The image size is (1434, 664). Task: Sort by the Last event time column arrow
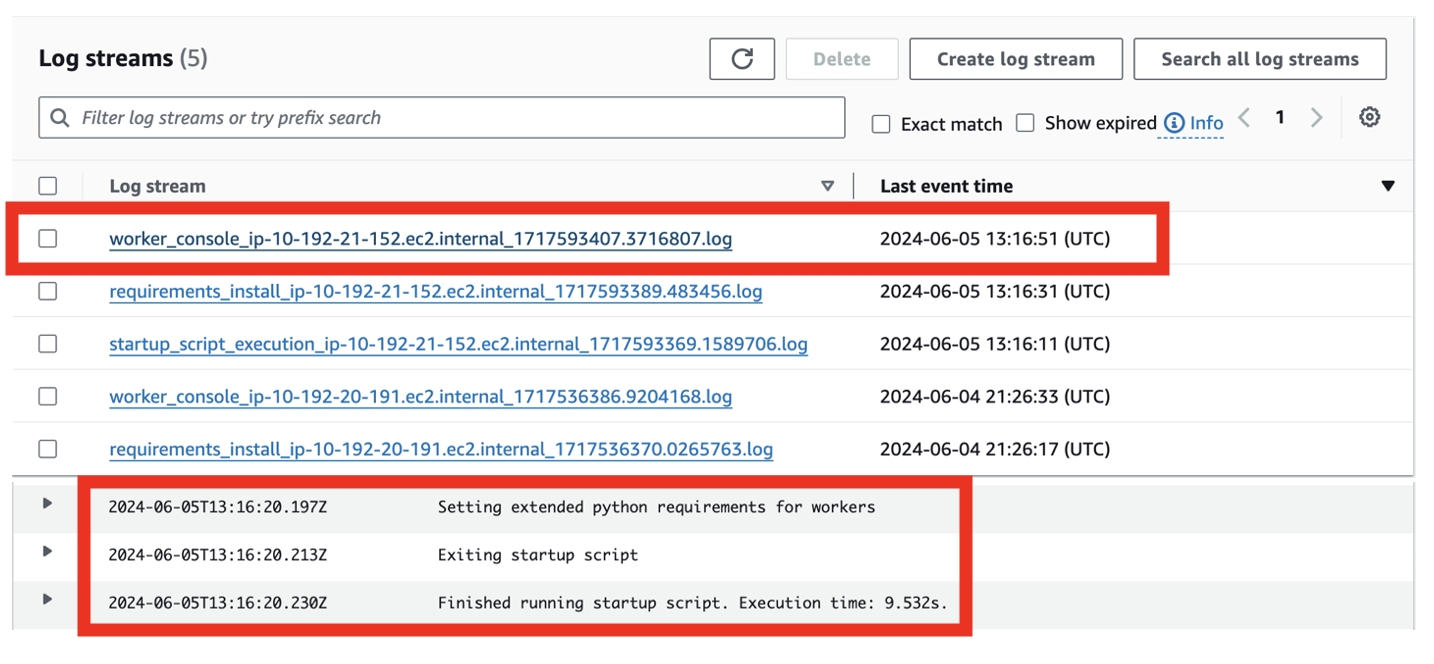[x=1389, y=186]
